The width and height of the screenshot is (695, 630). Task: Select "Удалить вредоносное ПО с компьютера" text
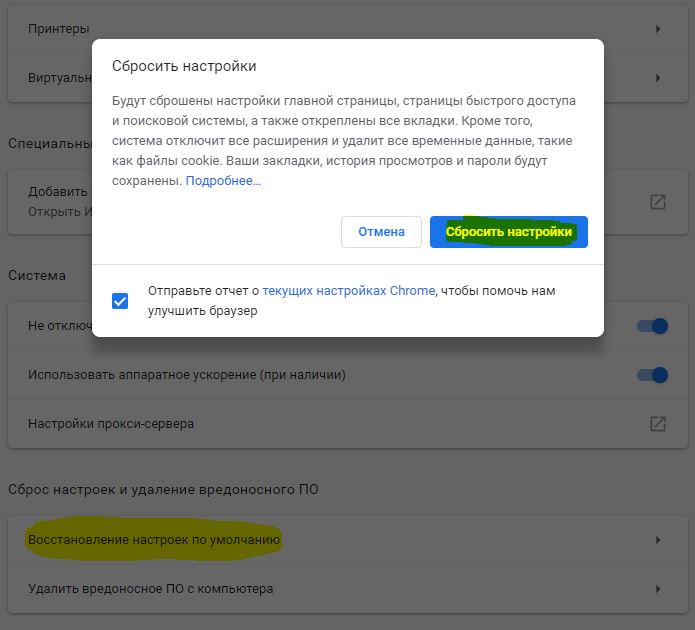[151, 589]
